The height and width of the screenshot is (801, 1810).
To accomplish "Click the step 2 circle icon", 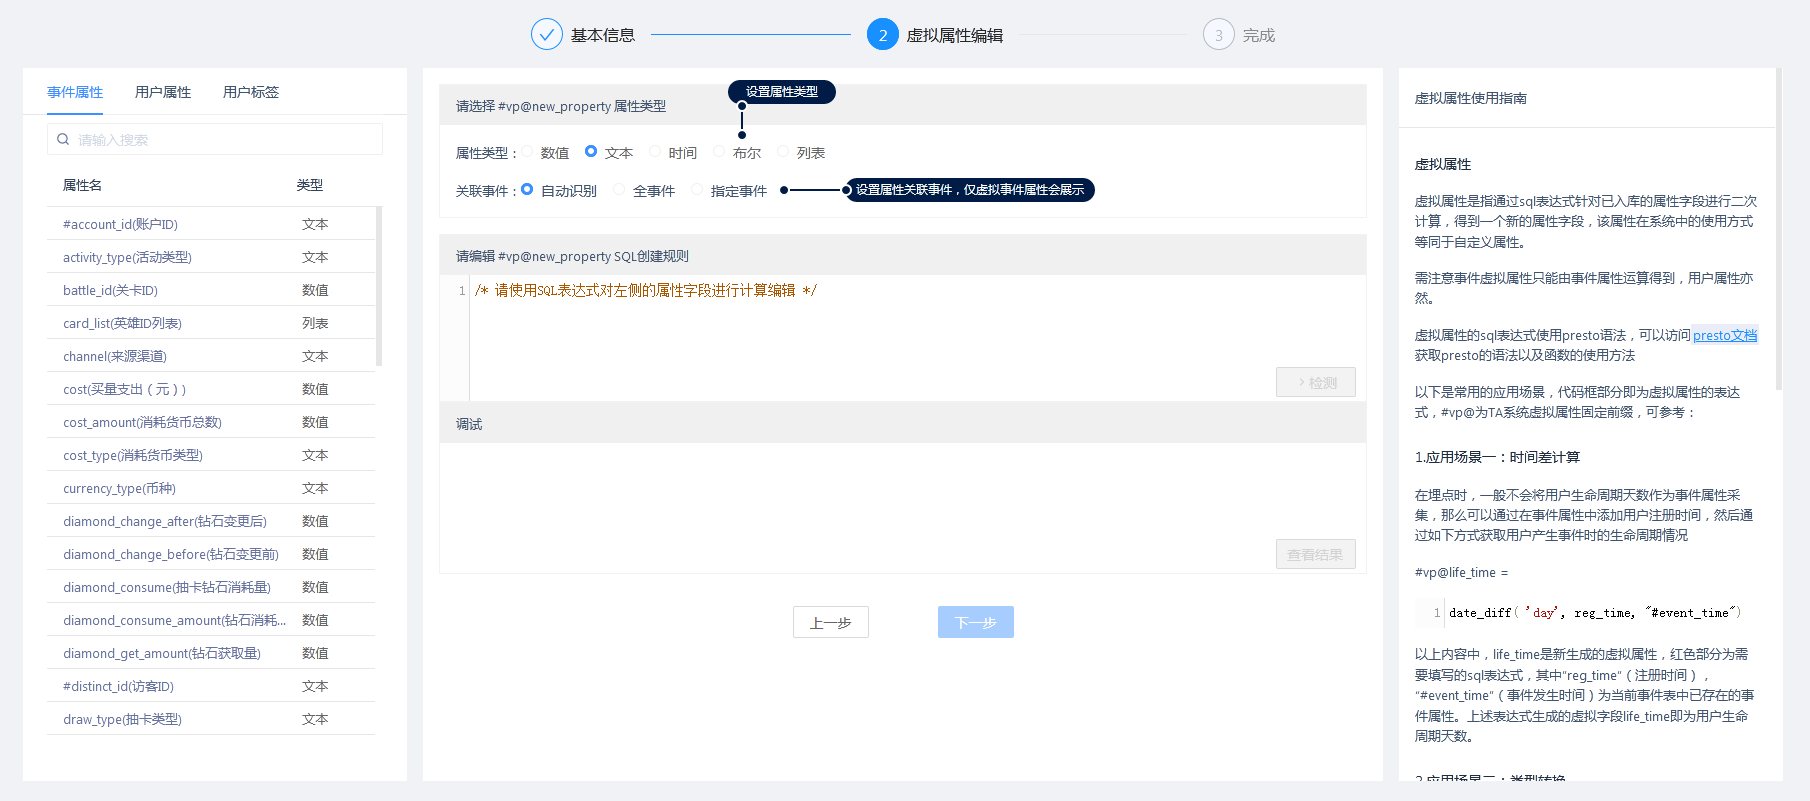I will click(x=882, y=35).
